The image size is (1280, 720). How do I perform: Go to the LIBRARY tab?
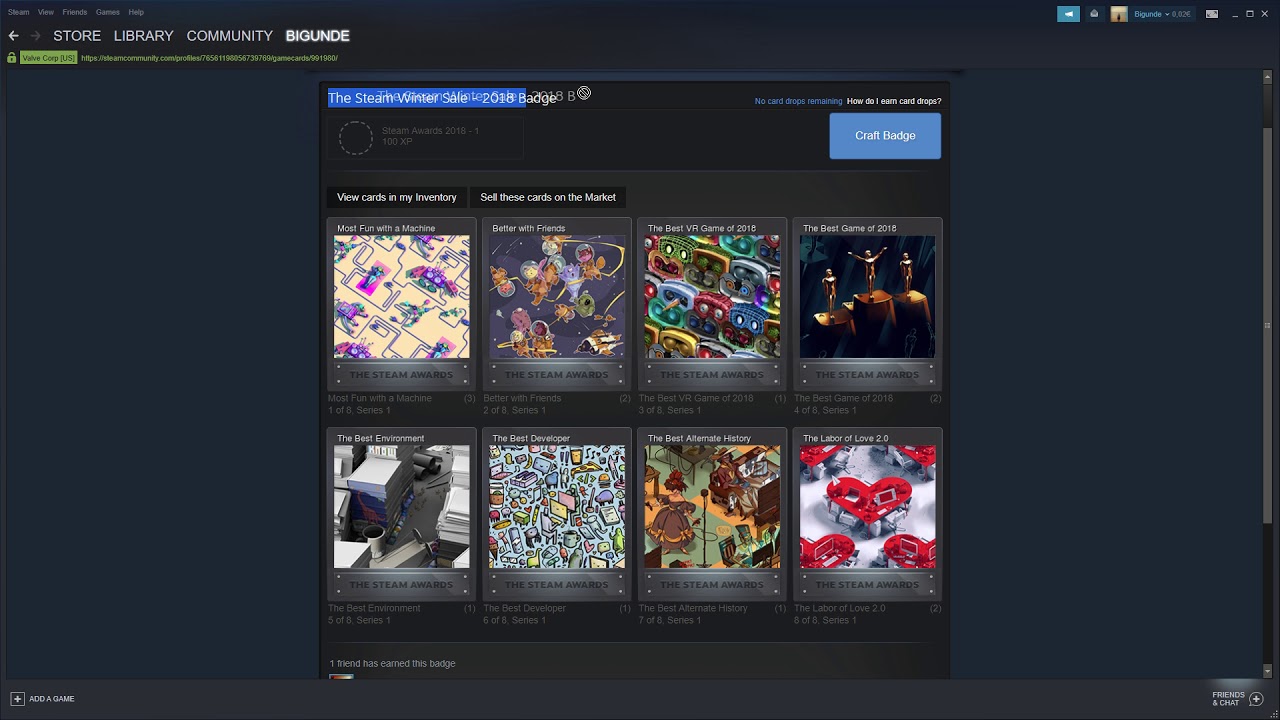[144, 36]
